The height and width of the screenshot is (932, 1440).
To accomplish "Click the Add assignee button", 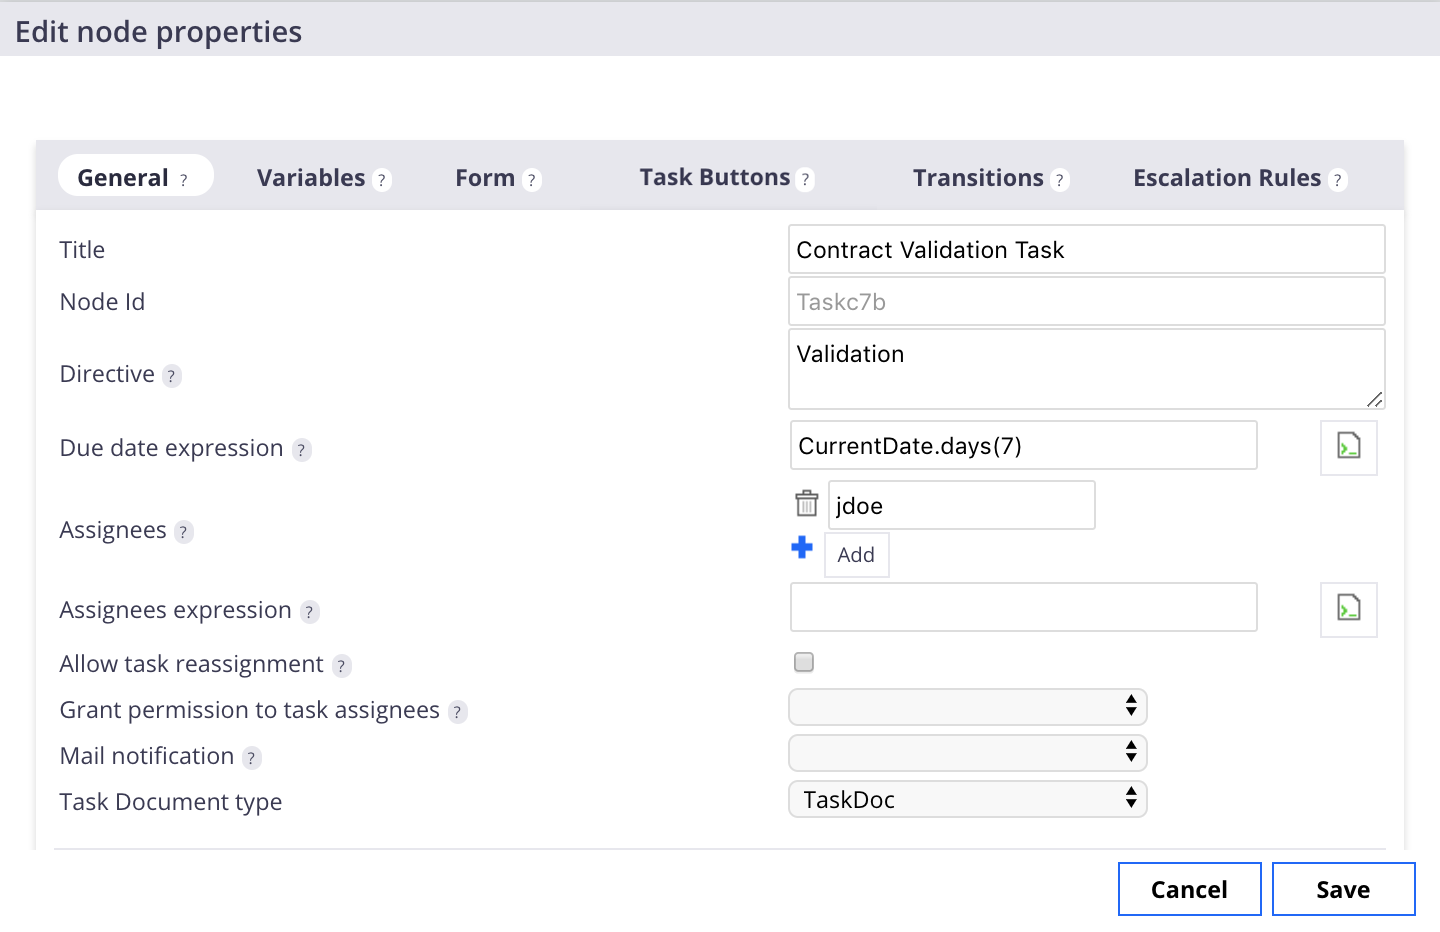I will [856, 555].
